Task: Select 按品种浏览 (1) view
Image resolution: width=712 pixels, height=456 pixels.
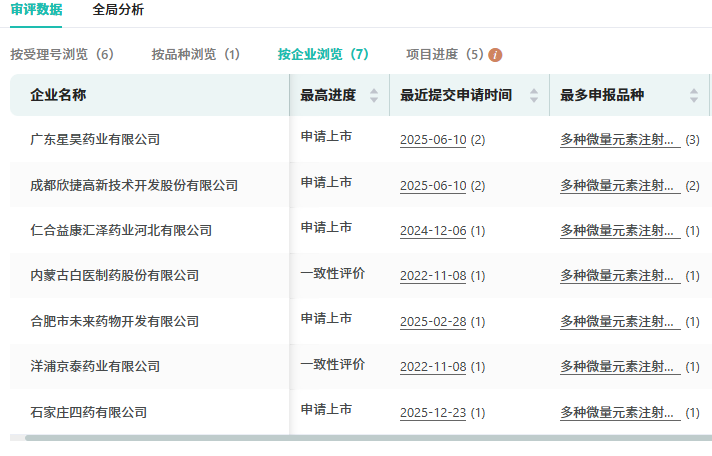Action: (x=196, y=54)
